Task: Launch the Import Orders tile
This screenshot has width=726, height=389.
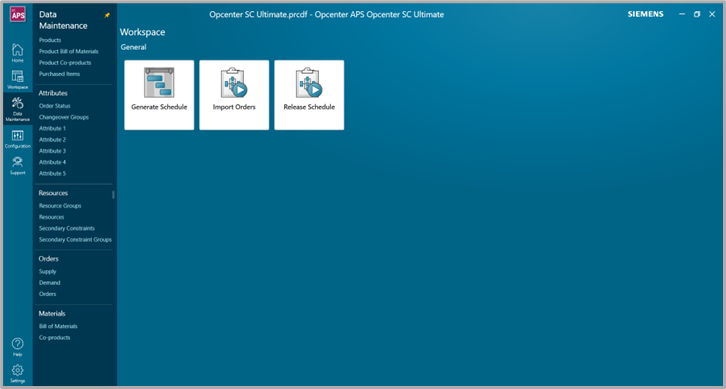Action: tap(234, 95)
